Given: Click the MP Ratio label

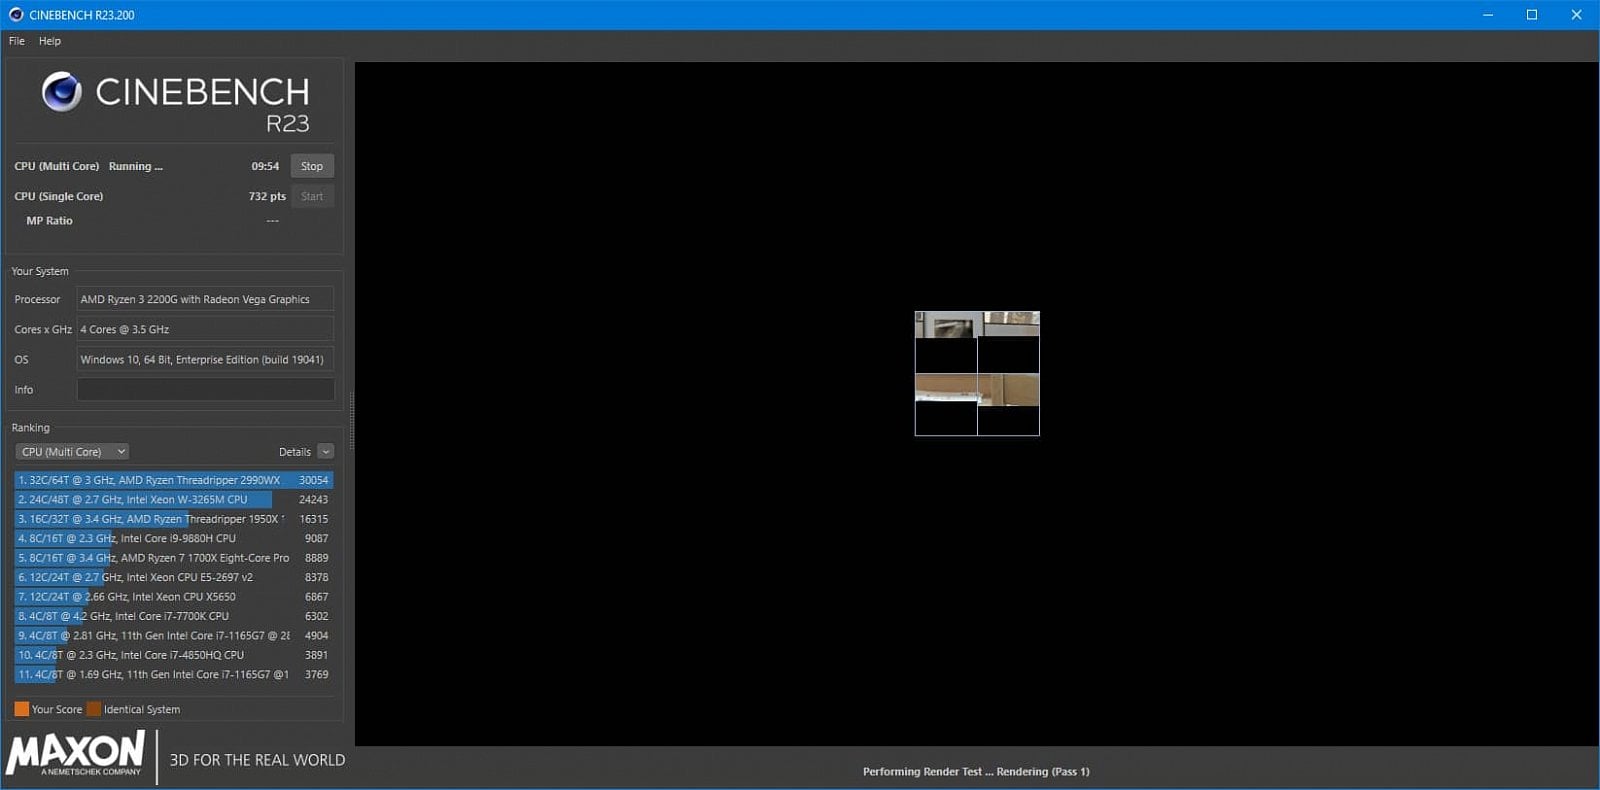Looking at the screenshot, I should (x=49, y=221).
